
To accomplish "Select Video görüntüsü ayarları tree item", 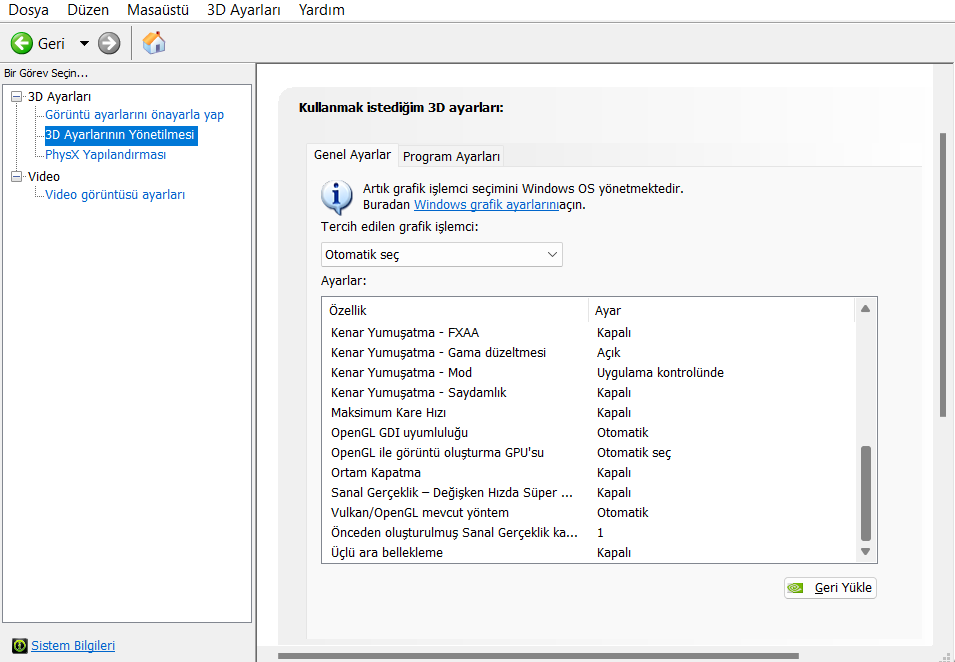I will point(115,195).
